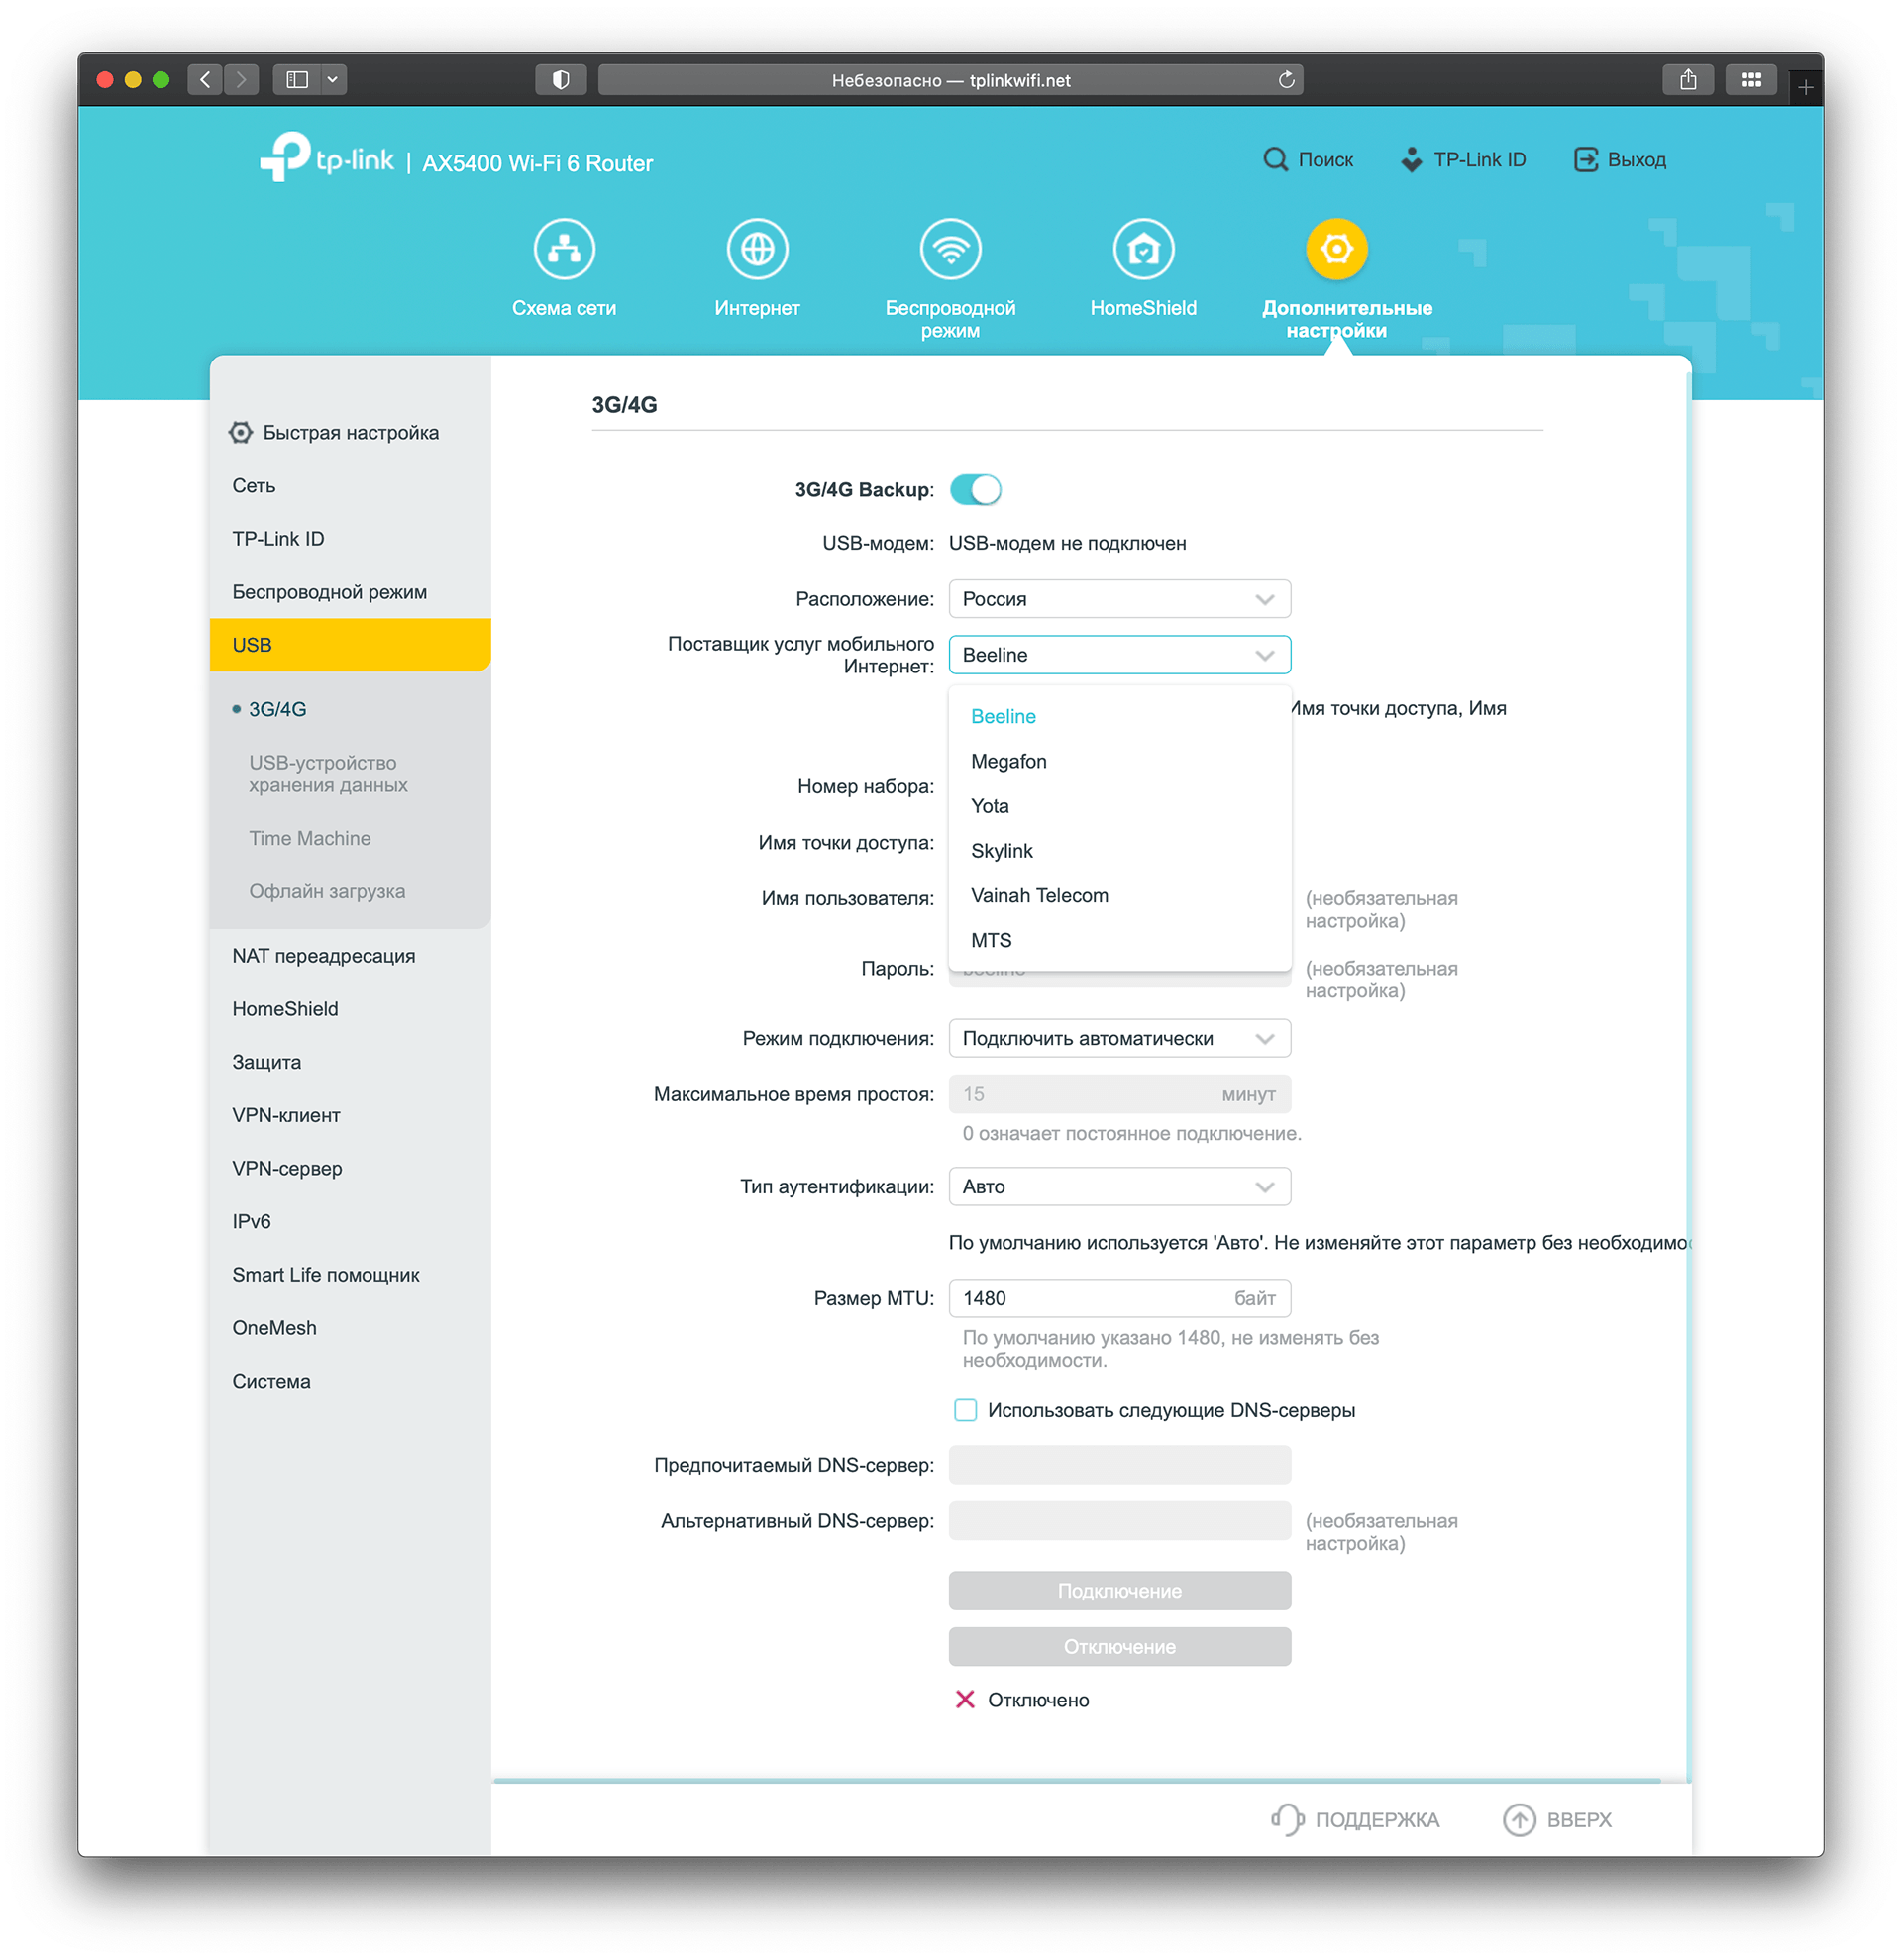Open the Сеть sidebar section
Image resolution: width=1902 pixels, height=1960 pixels.
(x=350, y=486)
